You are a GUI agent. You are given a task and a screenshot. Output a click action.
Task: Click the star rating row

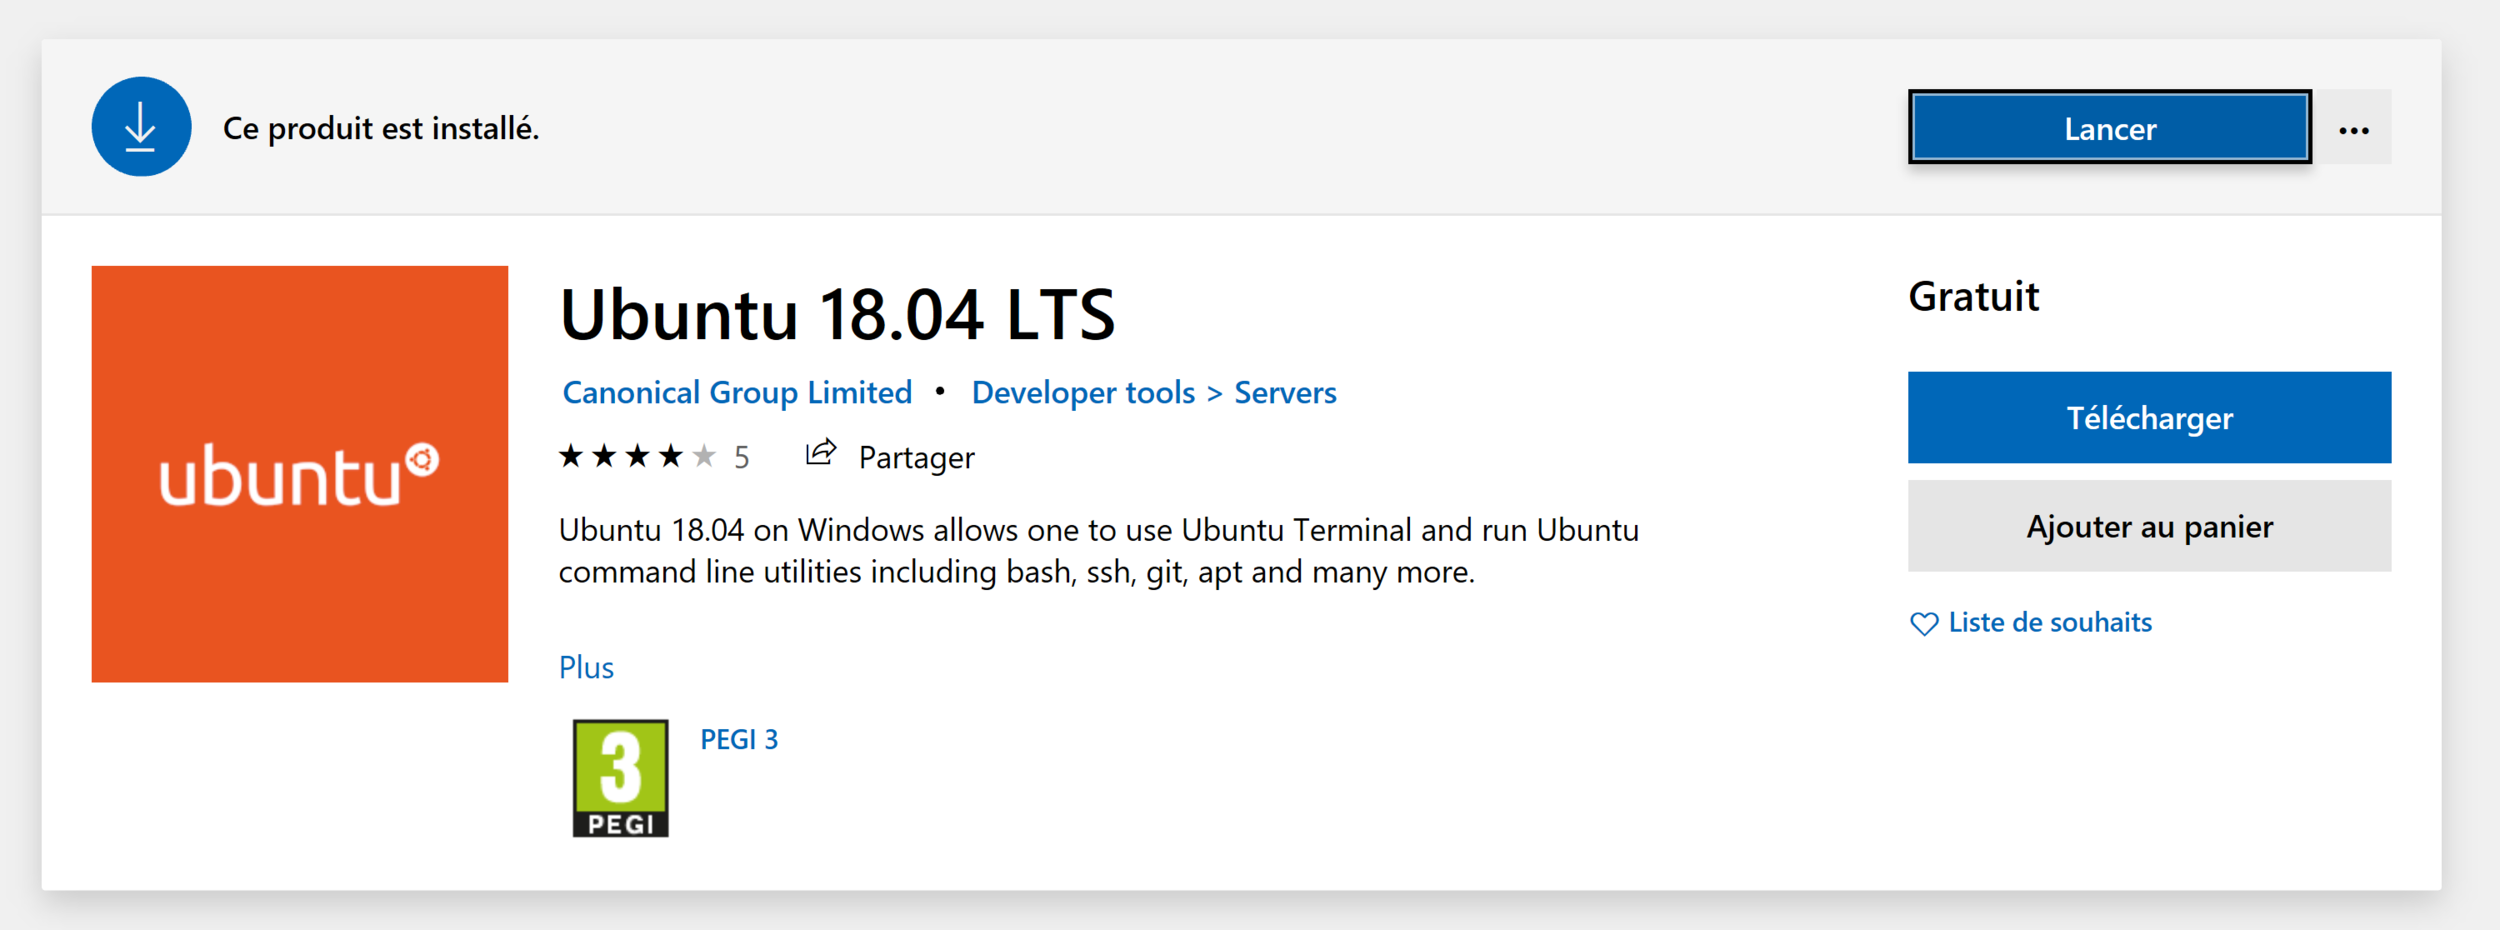point(637,456)
